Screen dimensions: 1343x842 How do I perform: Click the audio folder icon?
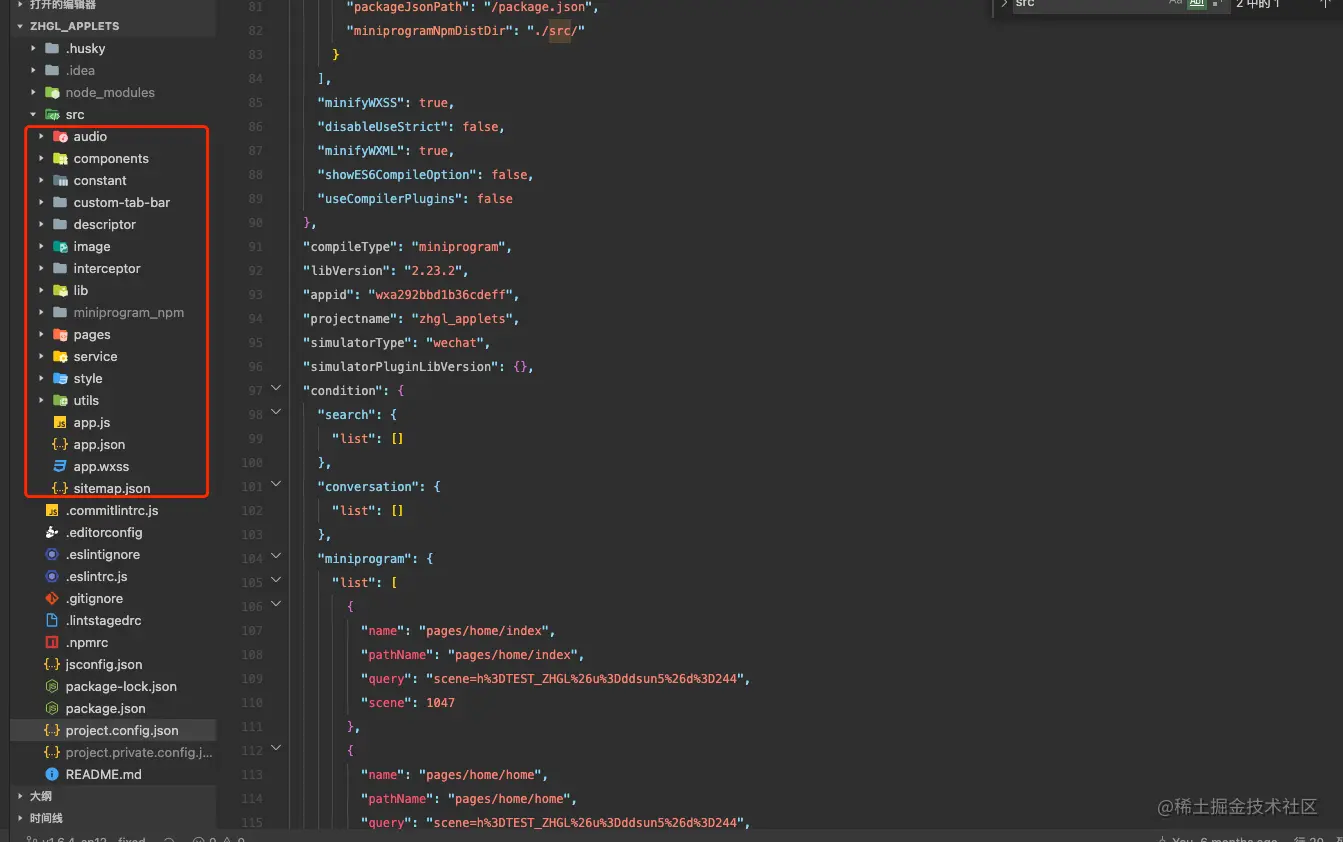tap(60, 137)
